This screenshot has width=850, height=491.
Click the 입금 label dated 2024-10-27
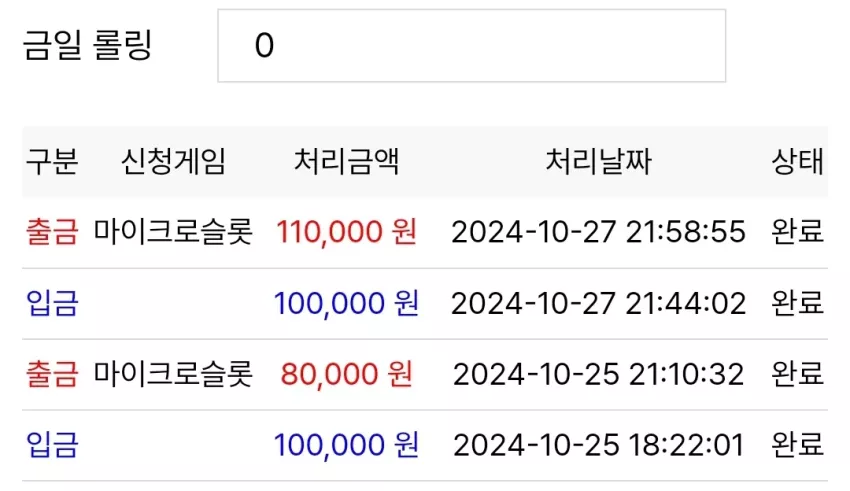[x=52, y=303]
